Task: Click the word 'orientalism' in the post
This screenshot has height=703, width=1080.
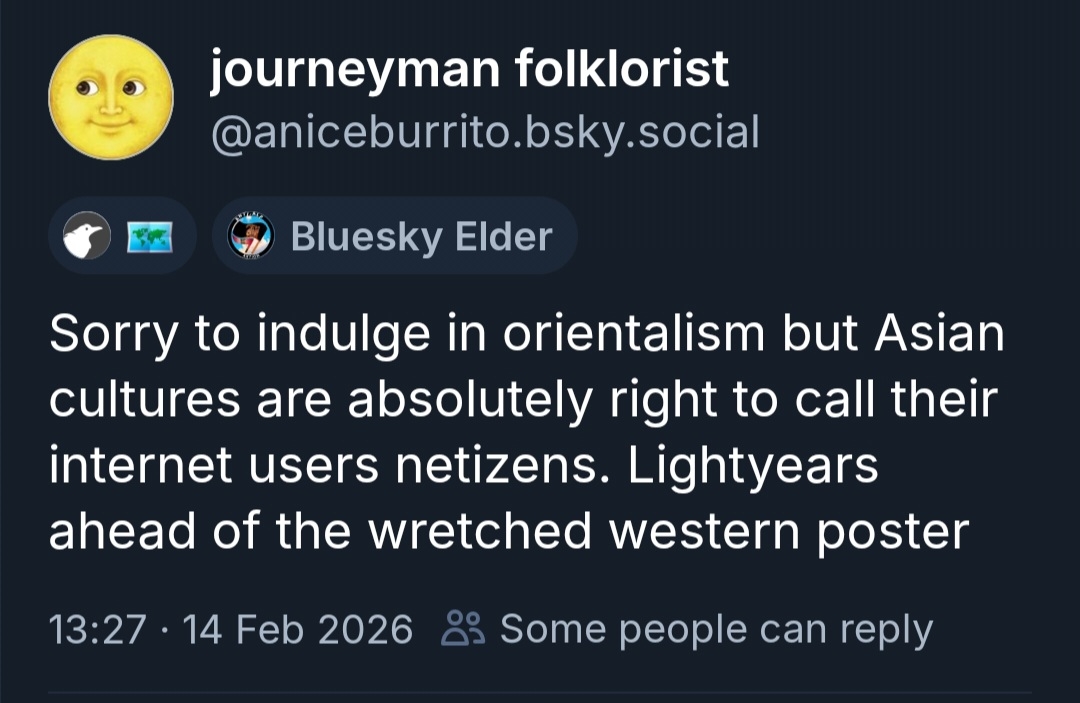Action: click(x=635, y=334)
